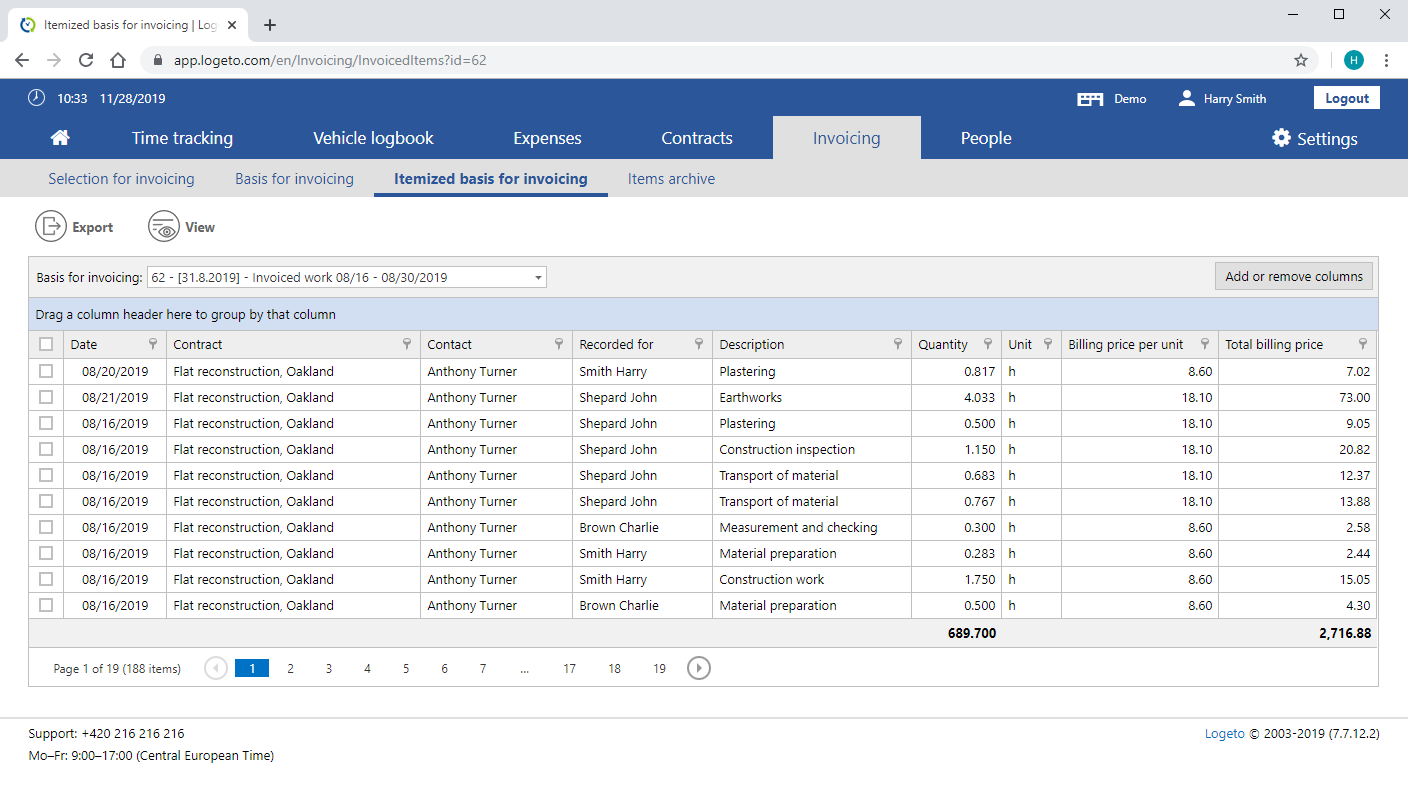This screenshot has width=1408, height=797.
Task: Sort by the Date column header
Action: [x=83, y=344]
